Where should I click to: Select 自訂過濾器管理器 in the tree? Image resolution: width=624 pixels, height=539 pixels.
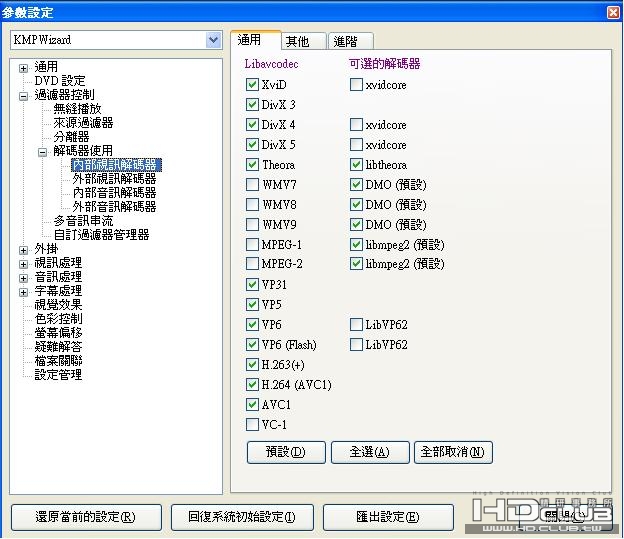coord(101,234)
